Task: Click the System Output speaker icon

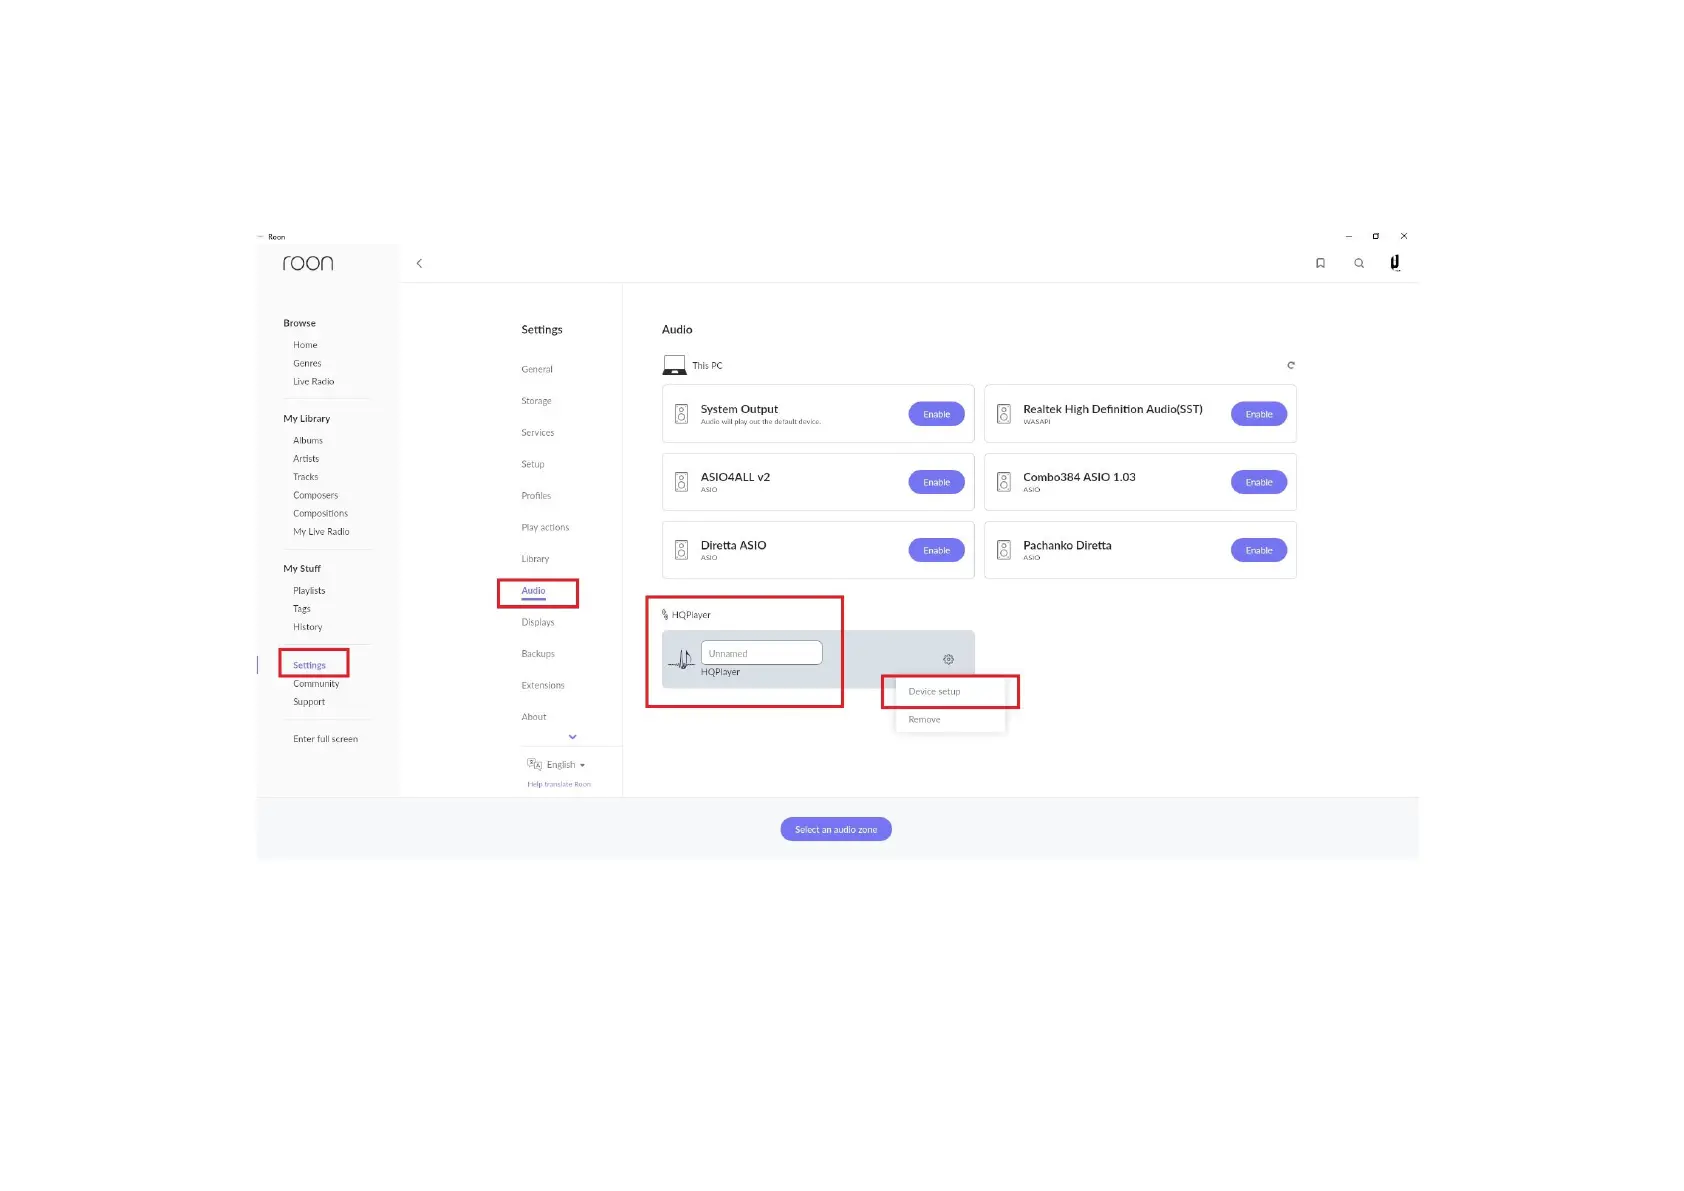Action: [682, 414]
